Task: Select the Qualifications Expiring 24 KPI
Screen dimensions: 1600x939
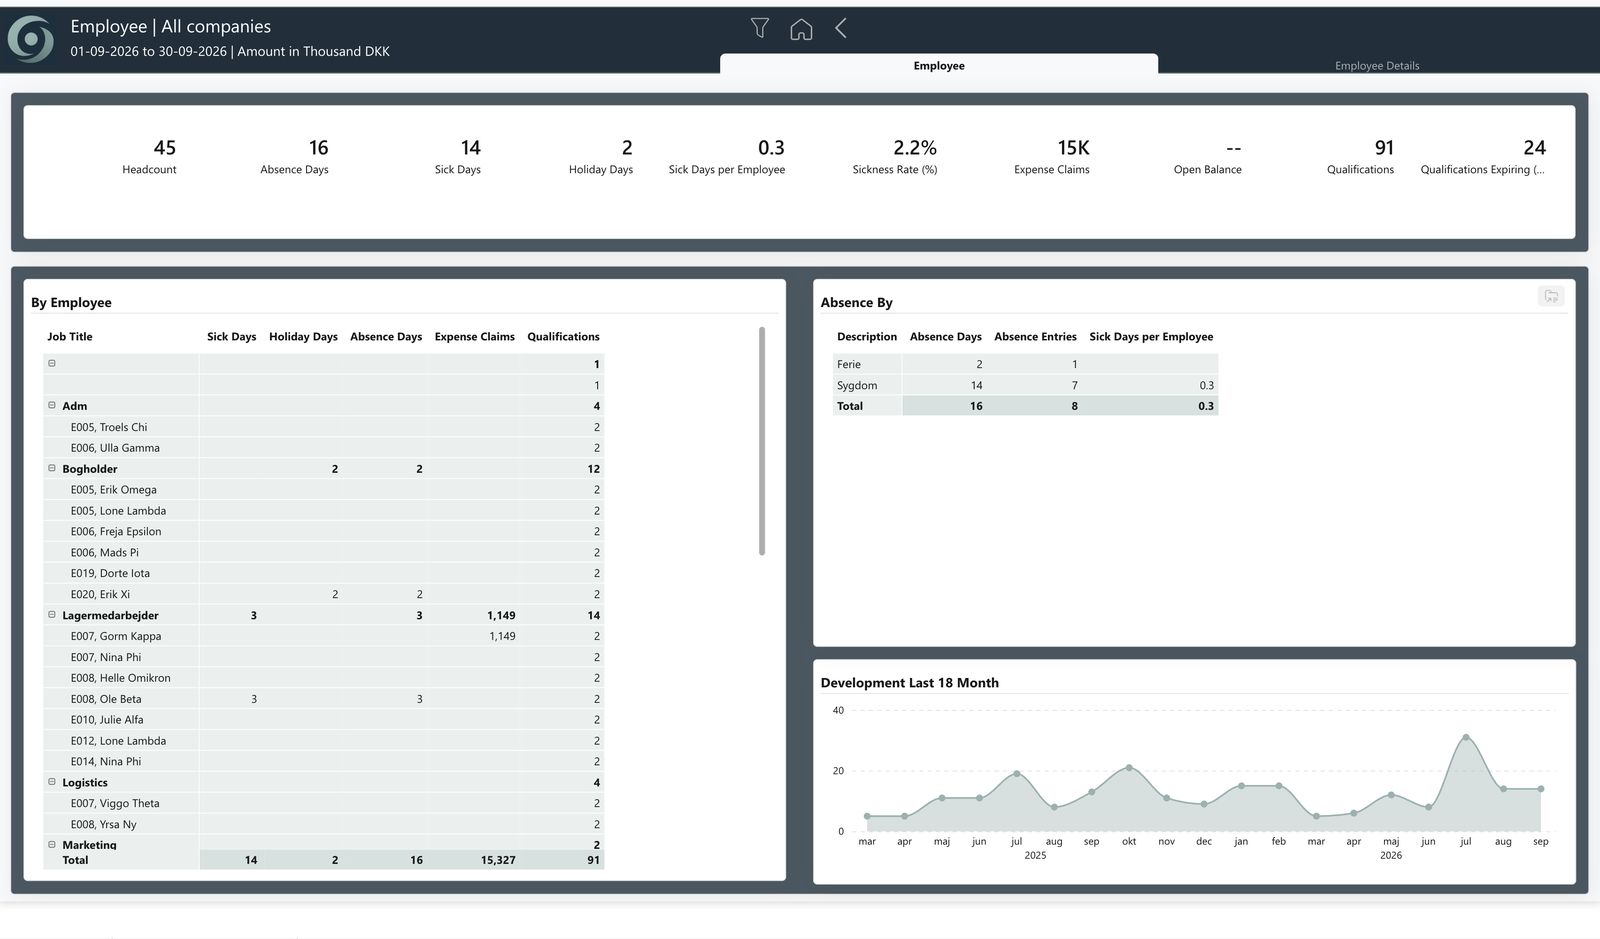Action: coord(1483,157)
